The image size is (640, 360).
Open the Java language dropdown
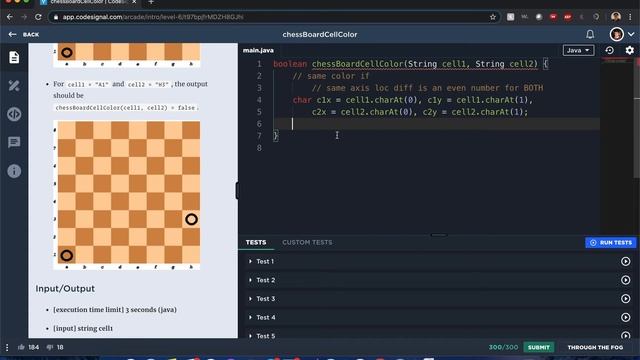[578, 50]
